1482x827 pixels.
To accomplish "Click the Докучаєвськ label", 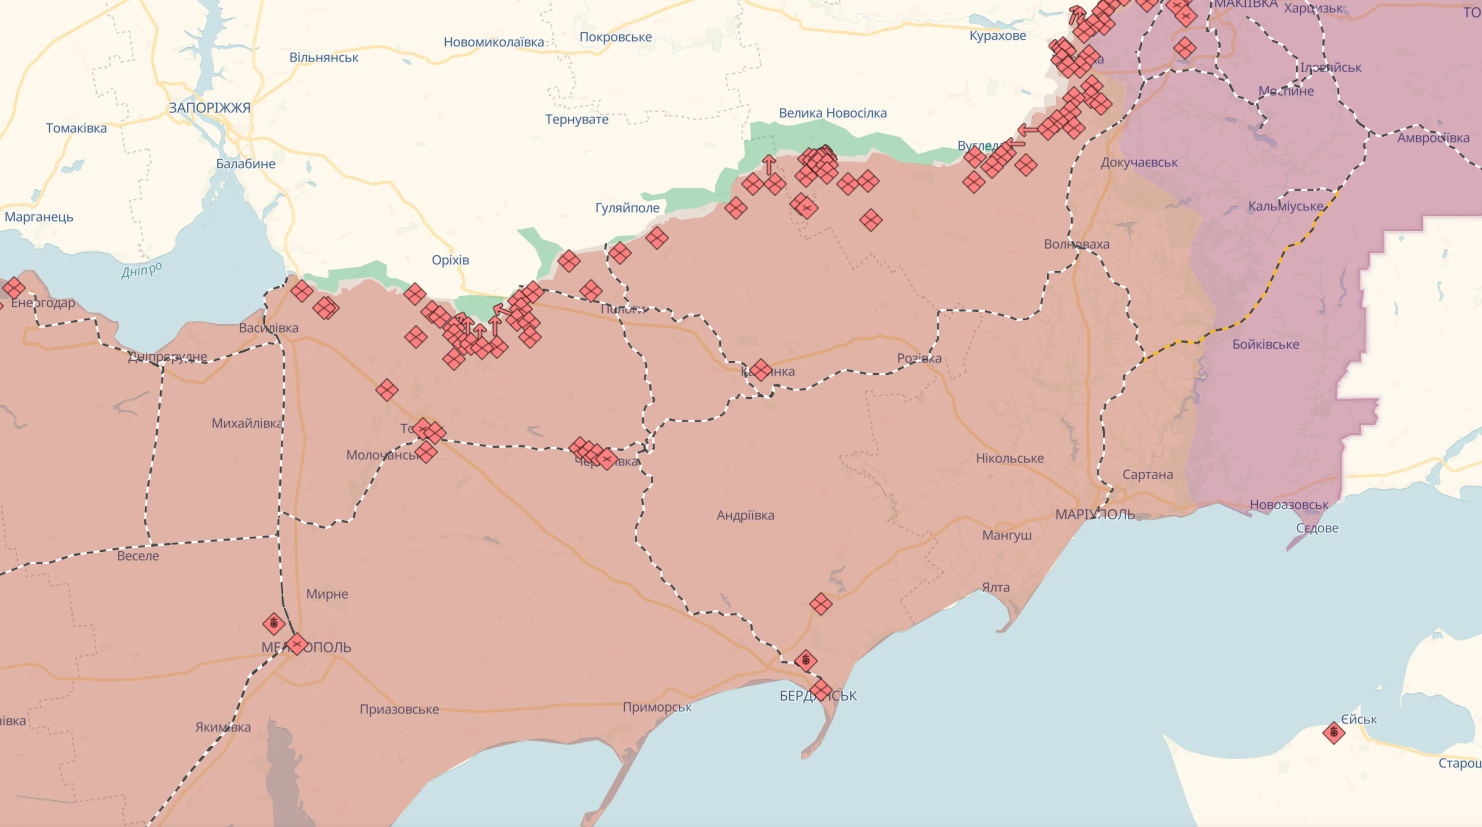I will (1139, 162).
